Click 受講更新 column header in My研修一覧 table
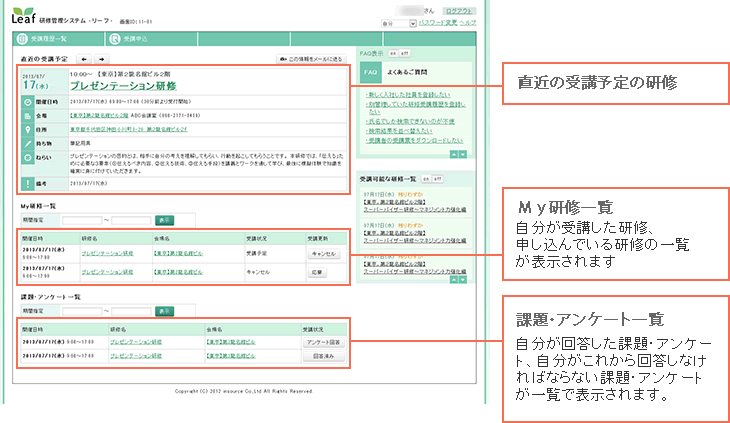 tap(318, 239)
